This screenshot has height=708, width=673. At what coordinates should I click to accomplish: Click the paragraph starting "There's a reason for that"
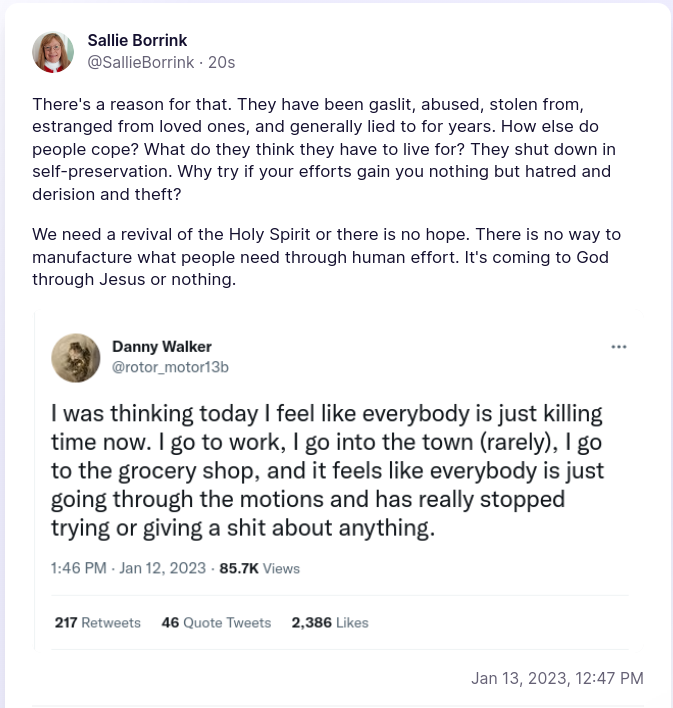coord(323,149)
